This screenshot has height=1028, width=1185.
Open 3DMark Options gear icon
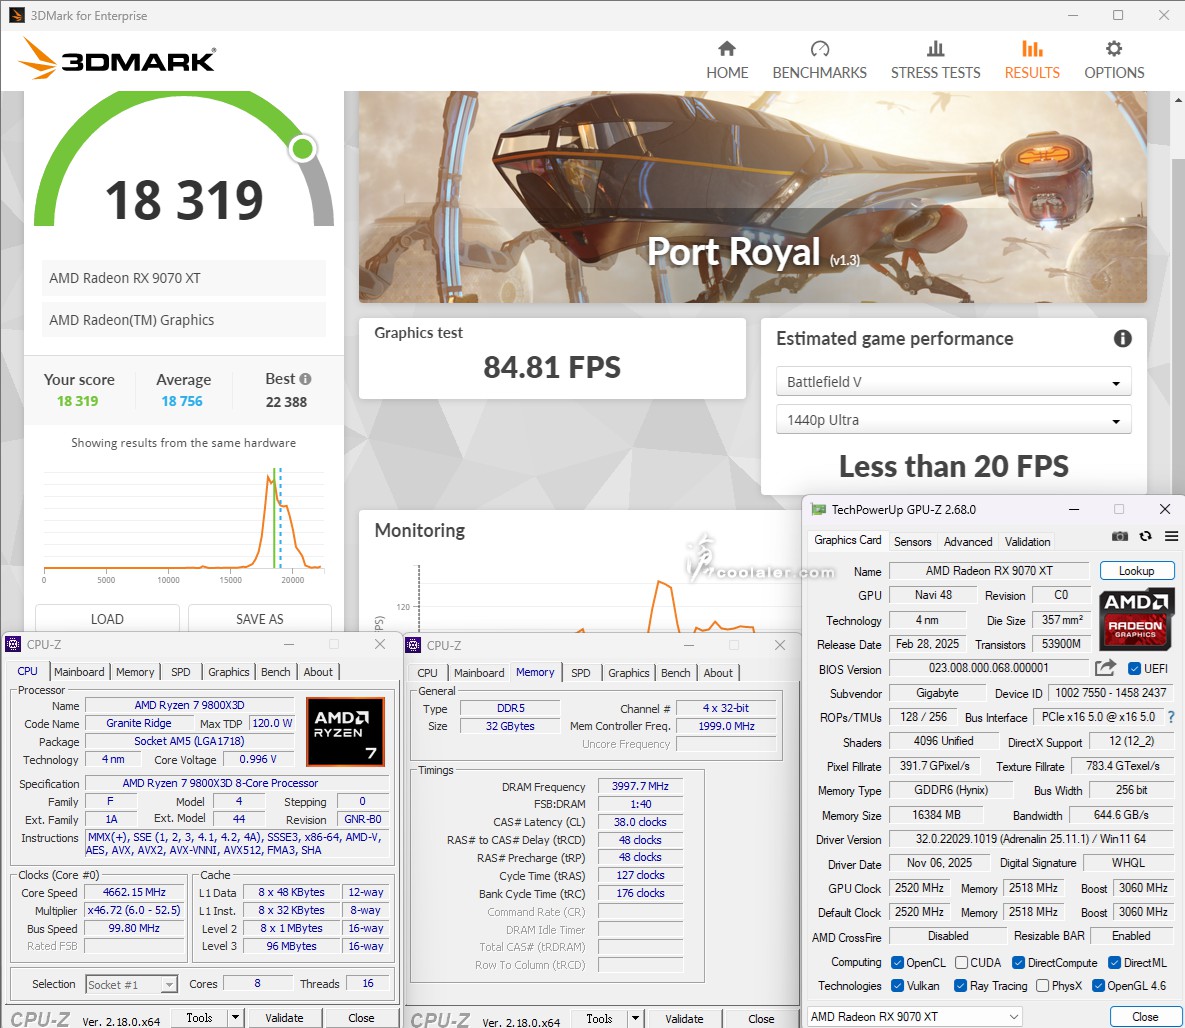(x=1114, y=49)
